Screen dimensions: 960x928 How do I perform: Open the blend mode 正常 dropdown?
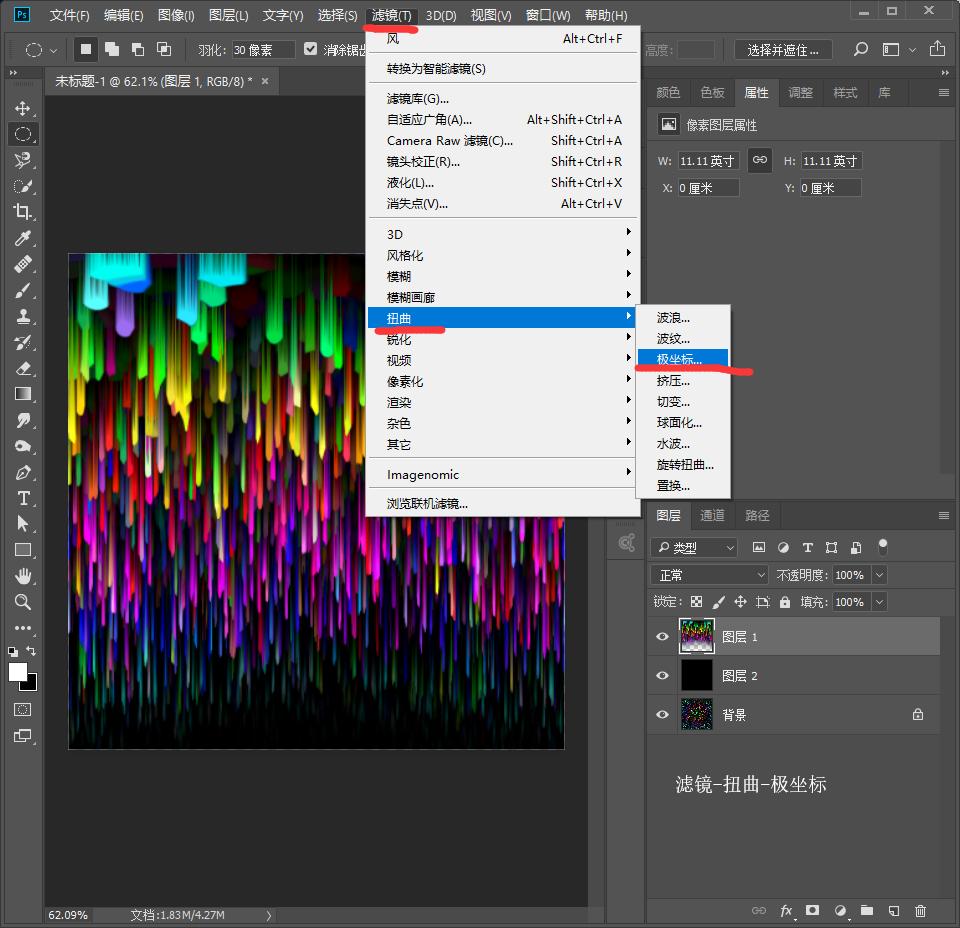coord(709,575)
